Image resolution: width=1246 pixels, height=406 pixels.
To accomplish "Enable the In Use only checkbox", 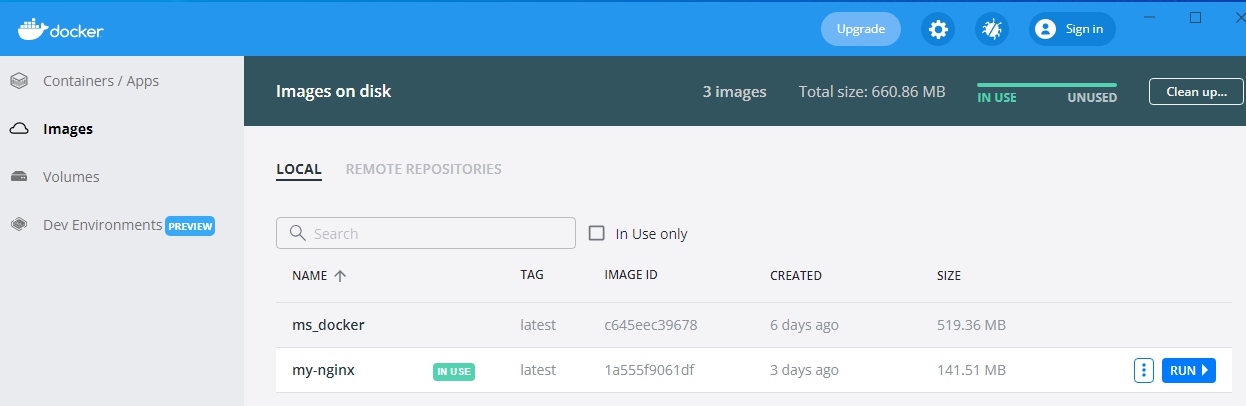I will [x=597, y=233].
